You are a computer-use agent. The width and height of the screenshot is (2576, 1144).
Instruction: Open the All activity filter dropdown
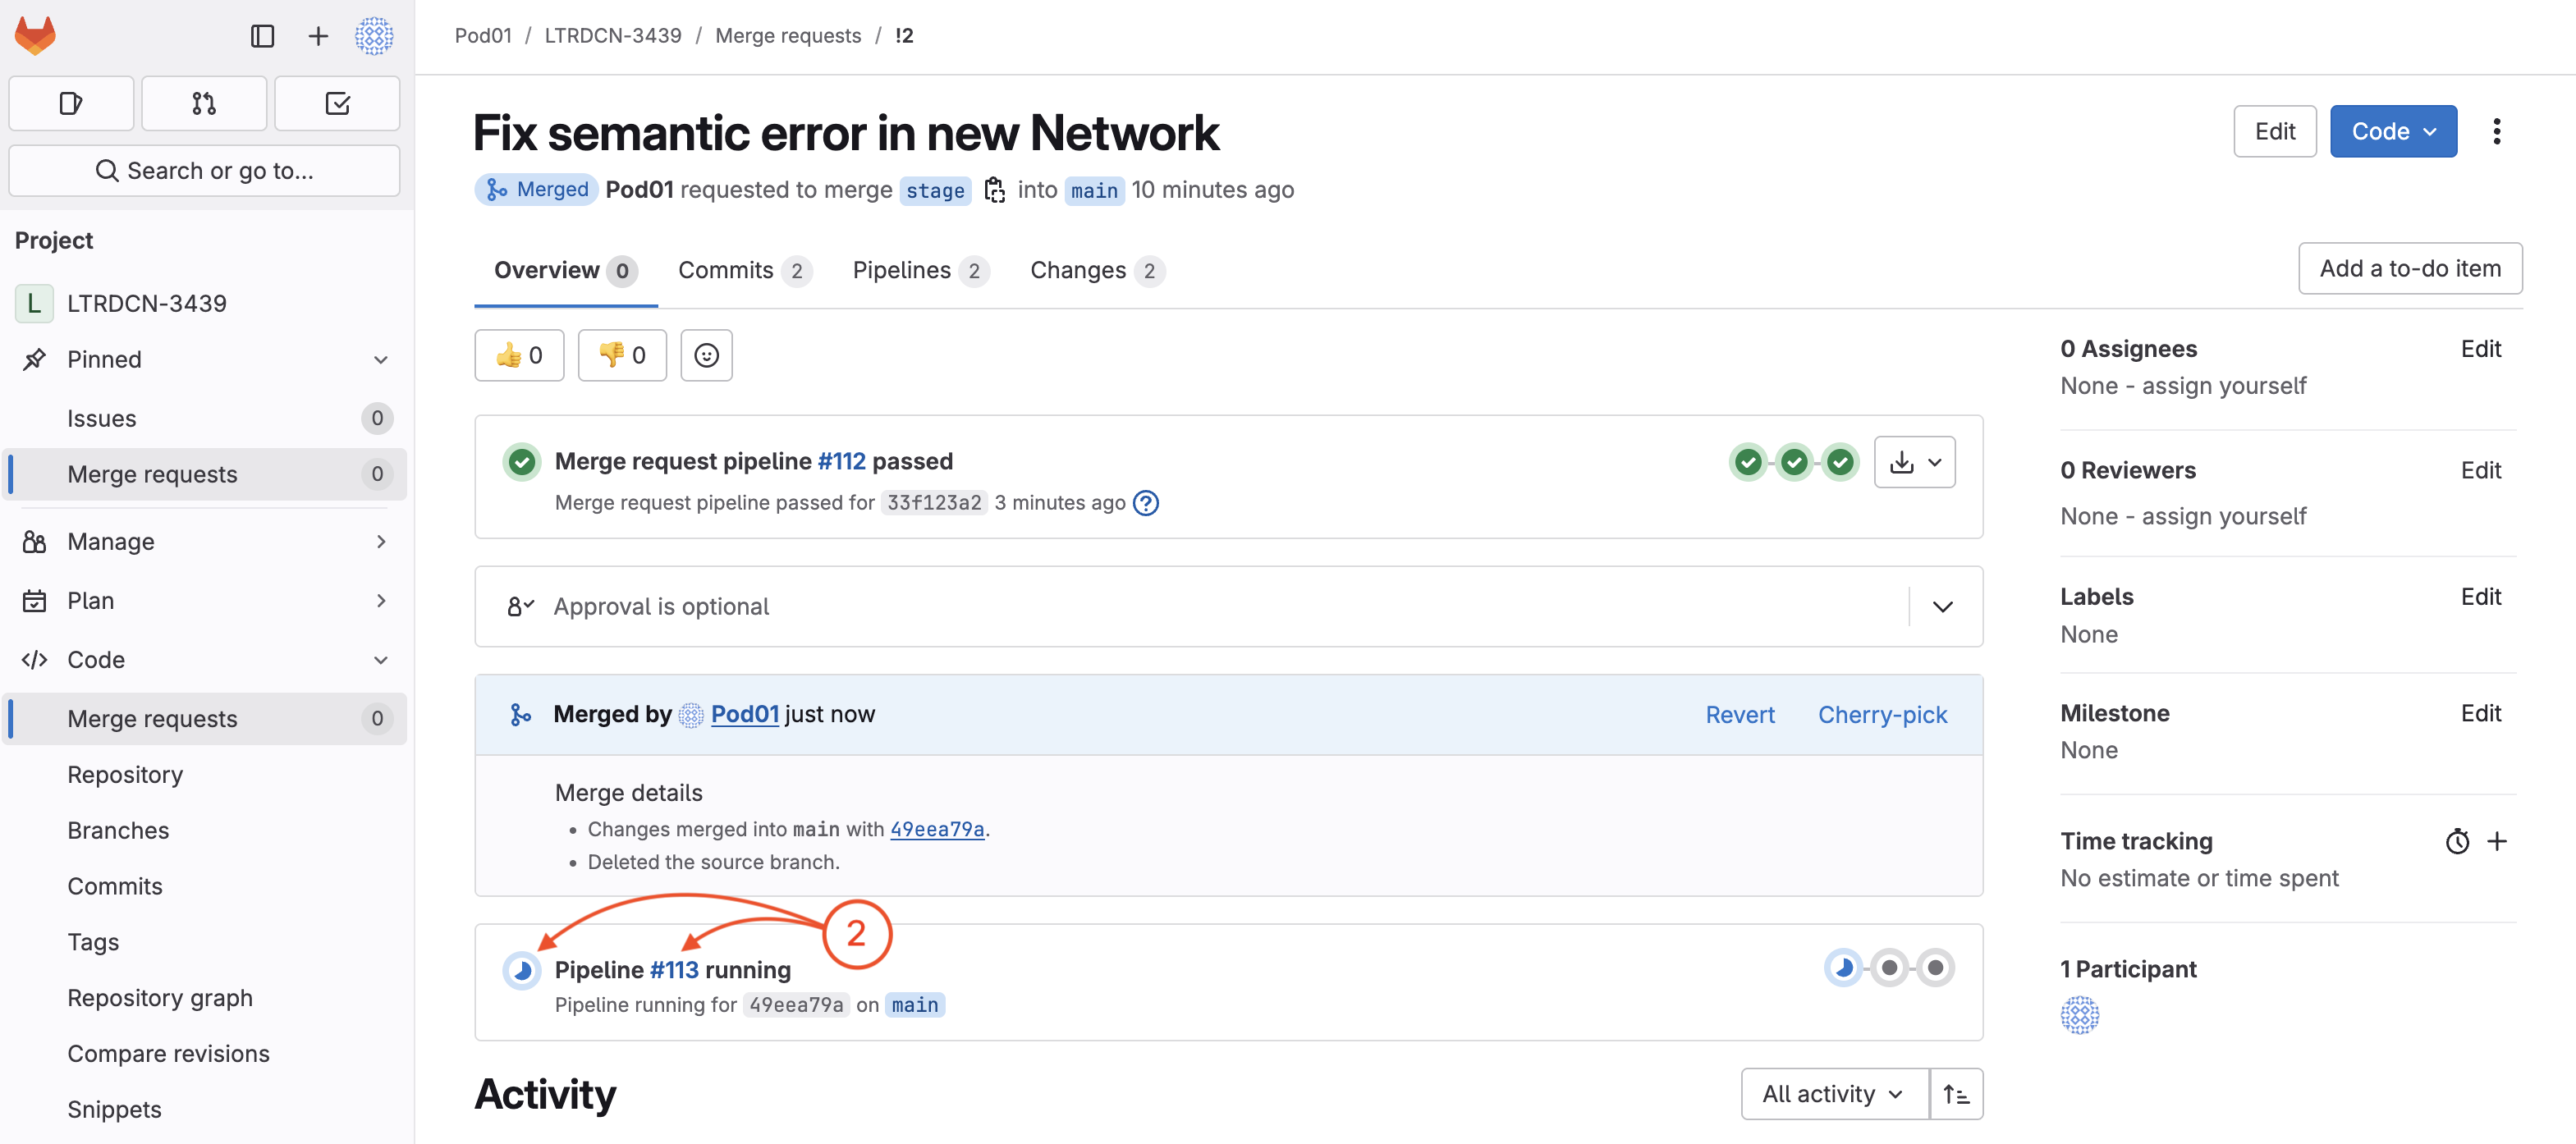click(x=1834, y=1095)
